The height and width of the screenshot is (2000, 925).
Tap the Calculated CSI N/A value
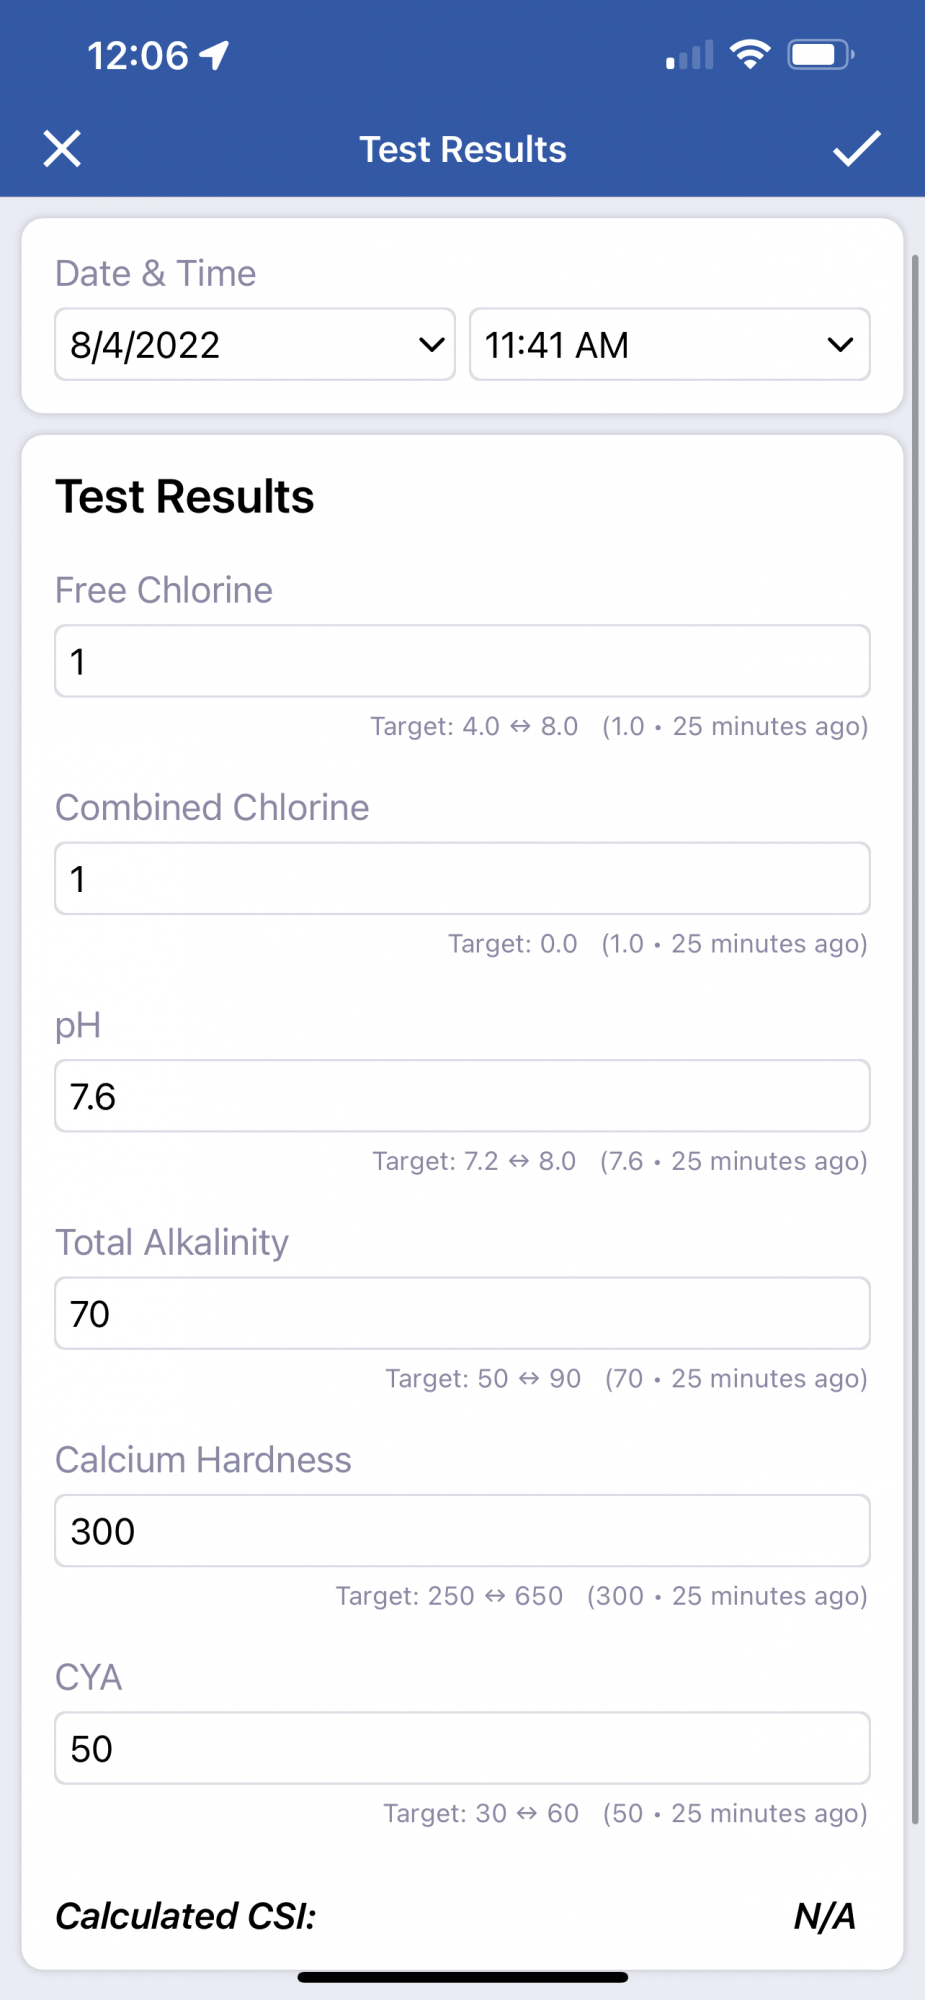tap(825, 1916)
